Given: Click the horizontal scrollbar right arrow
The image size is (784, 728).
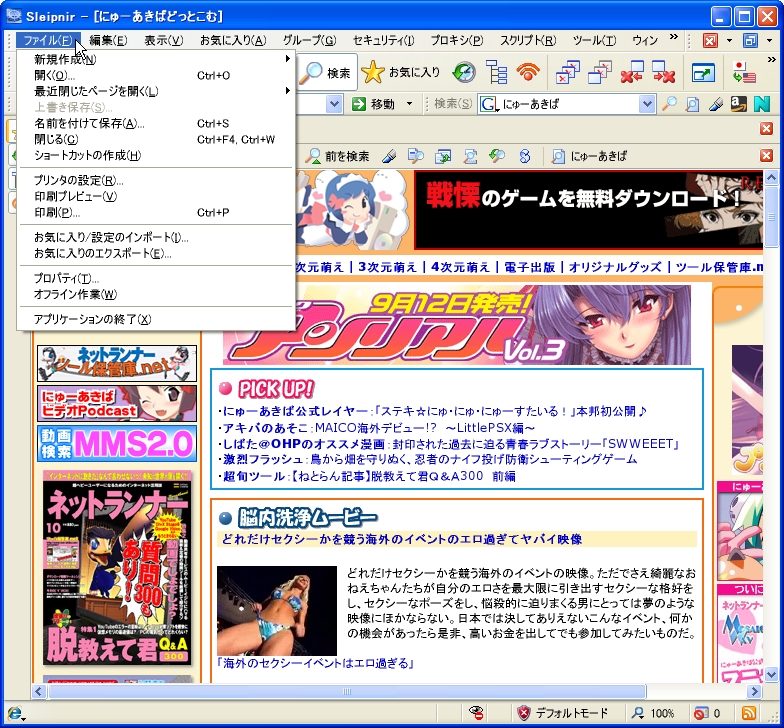Looking at the screenshot, I should 754,692.
